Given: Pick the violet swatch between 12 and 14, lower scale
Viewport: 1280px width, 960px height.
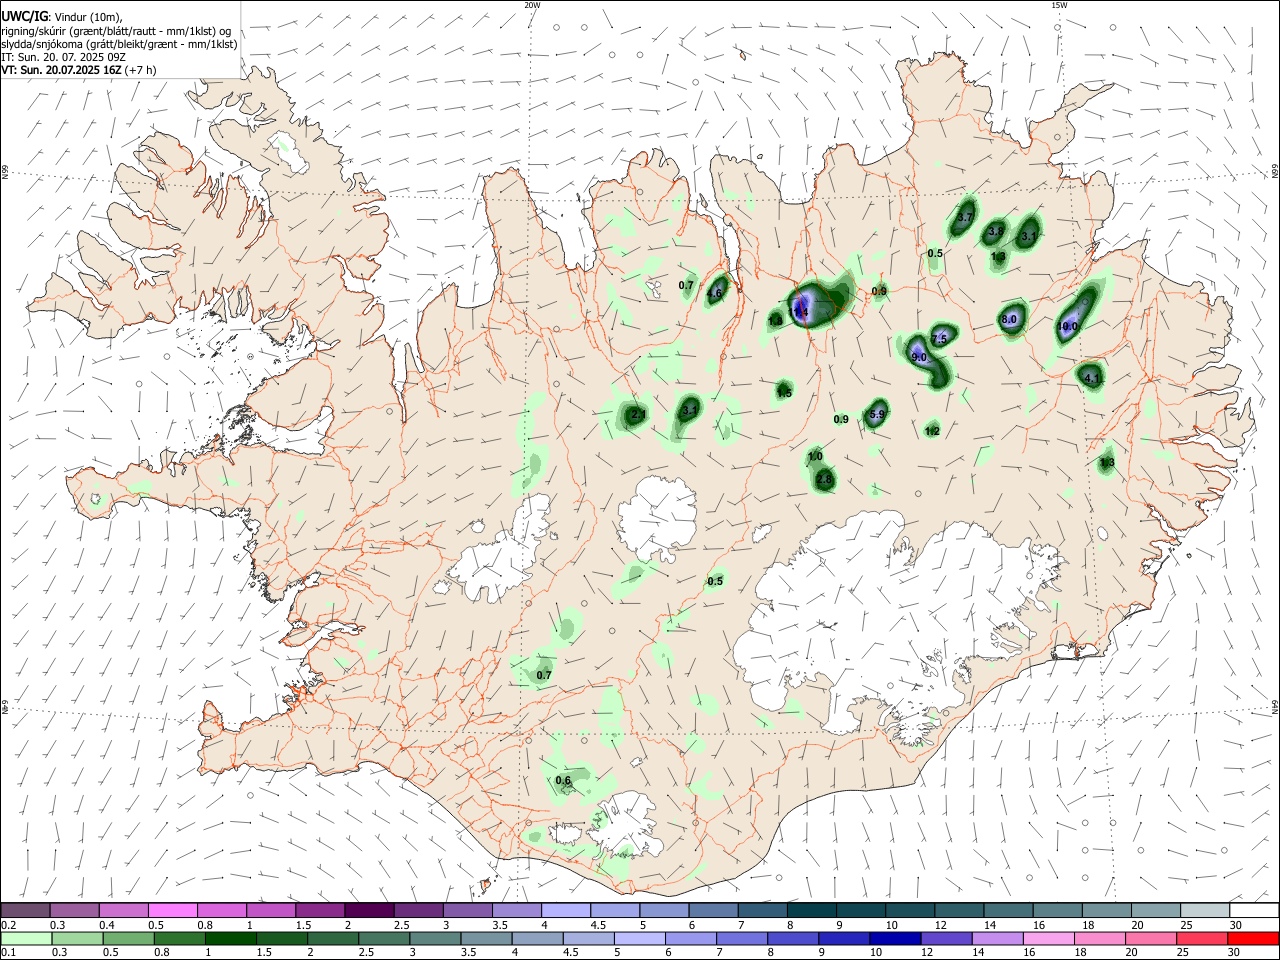Looking at the screenshot, I should 946,938.
